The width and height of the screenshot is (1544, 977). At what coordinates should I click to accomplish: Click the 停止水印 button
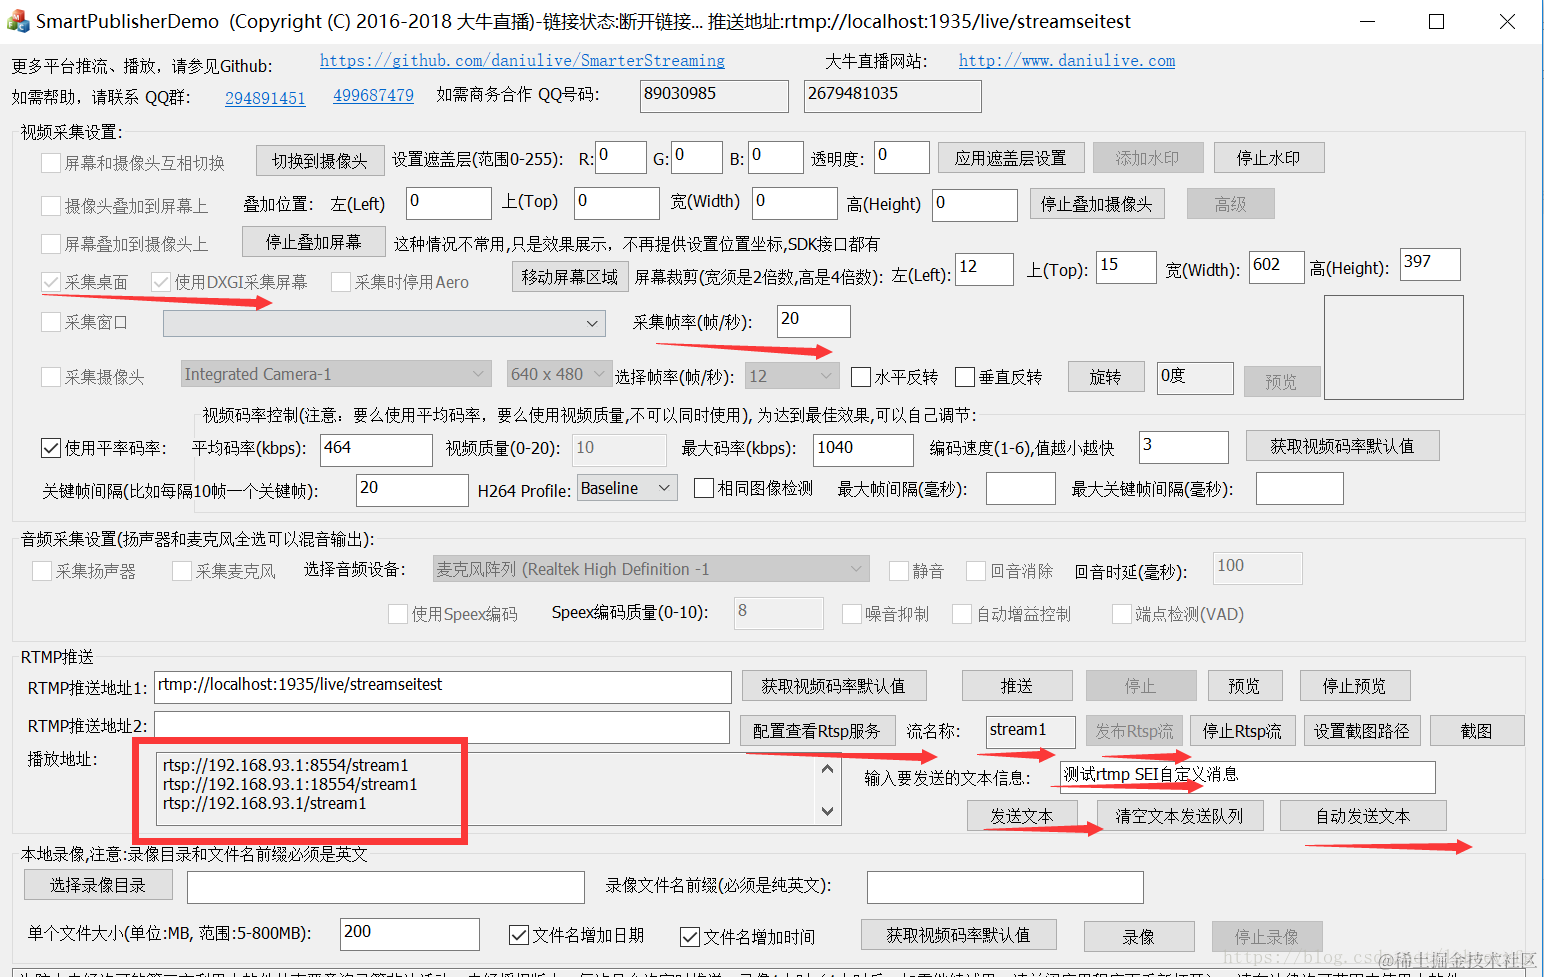1269,158
